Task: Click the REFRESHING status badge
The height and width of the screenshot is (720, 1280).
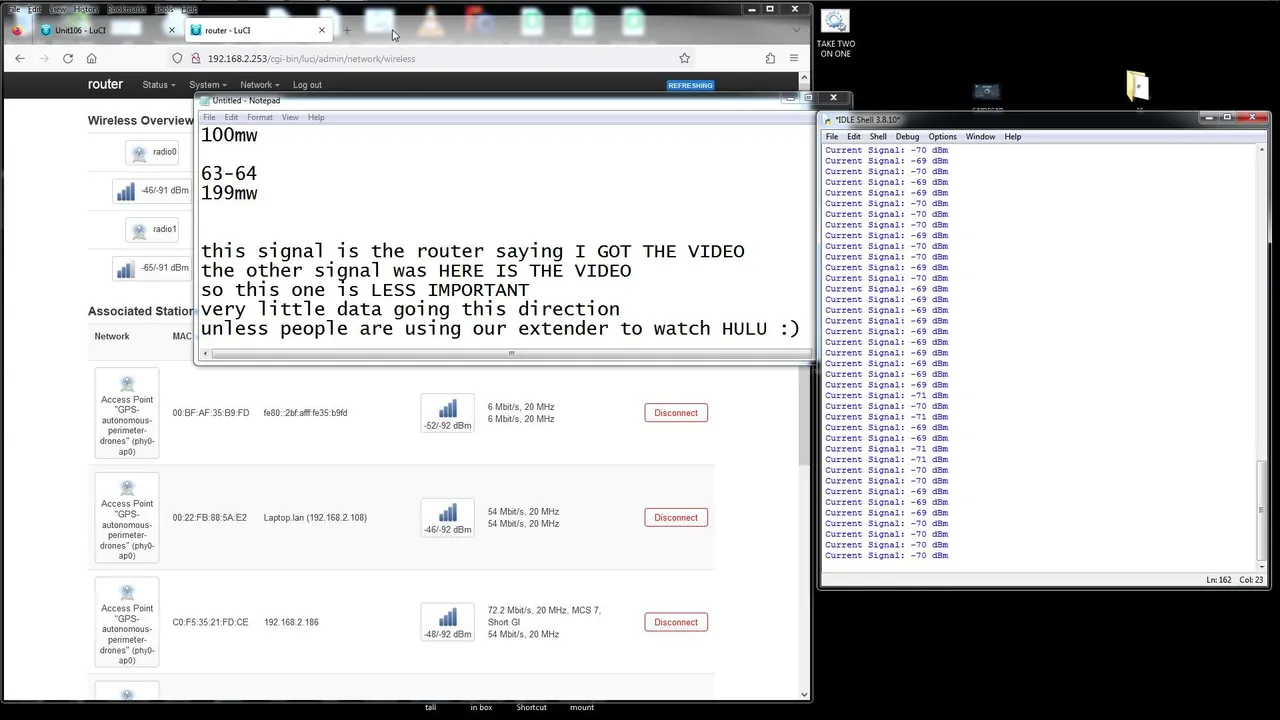Action: 690,85
